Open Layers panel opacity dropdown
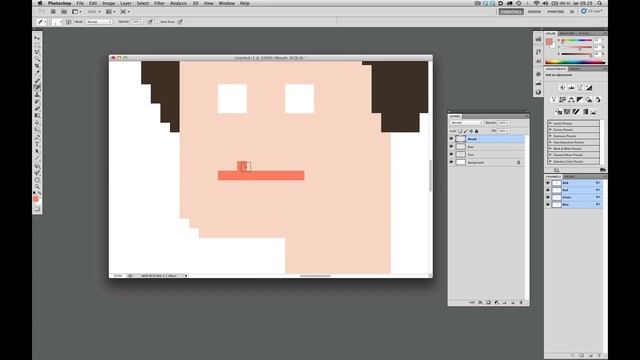This screenshot has width=640, height=360. click(x=508, y=123)
